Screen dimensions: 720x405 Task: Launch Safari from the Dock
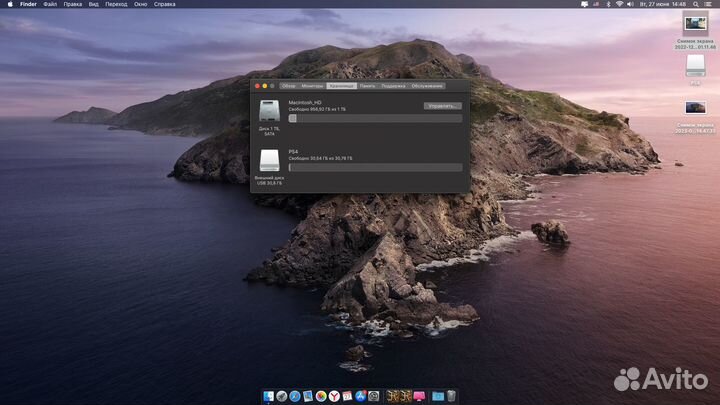coord(295,396)
